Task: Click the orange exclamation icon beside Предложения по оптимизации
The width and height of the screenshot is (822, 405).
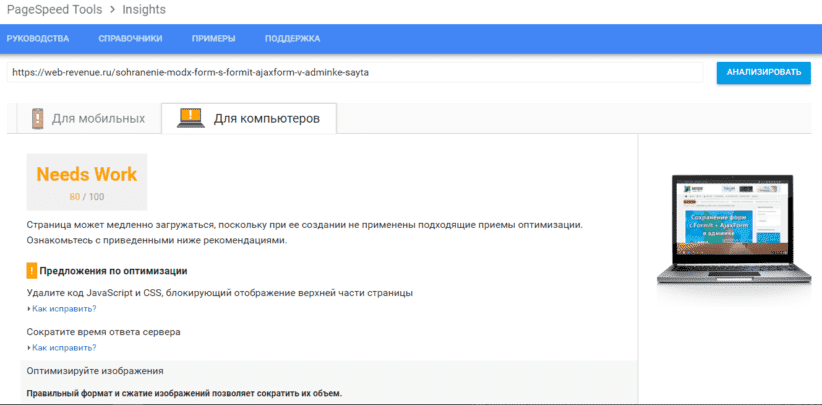Action: tap(31, 271)
